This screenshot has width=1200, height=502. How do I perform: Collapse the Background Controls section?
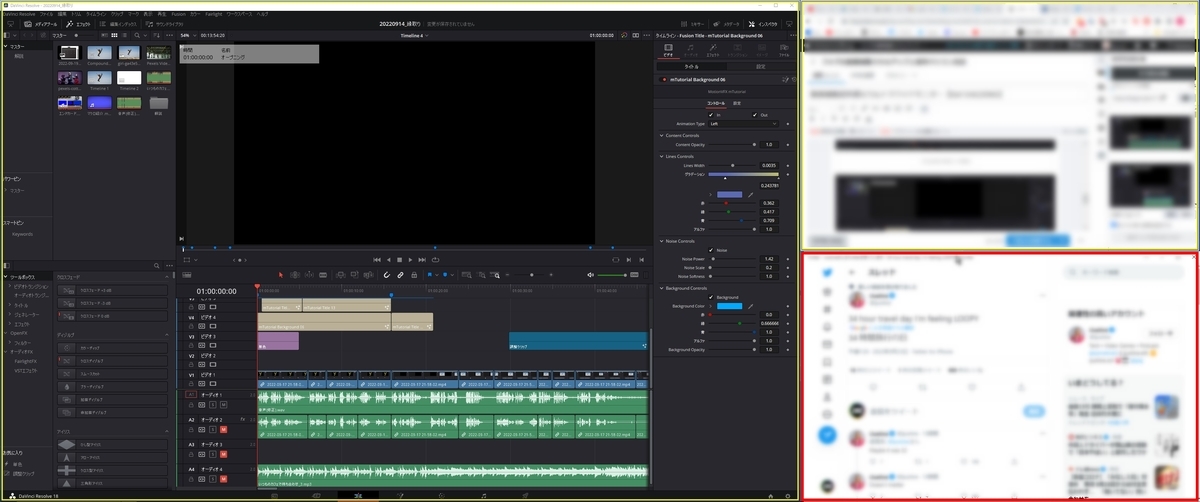(x=662, y=288)
